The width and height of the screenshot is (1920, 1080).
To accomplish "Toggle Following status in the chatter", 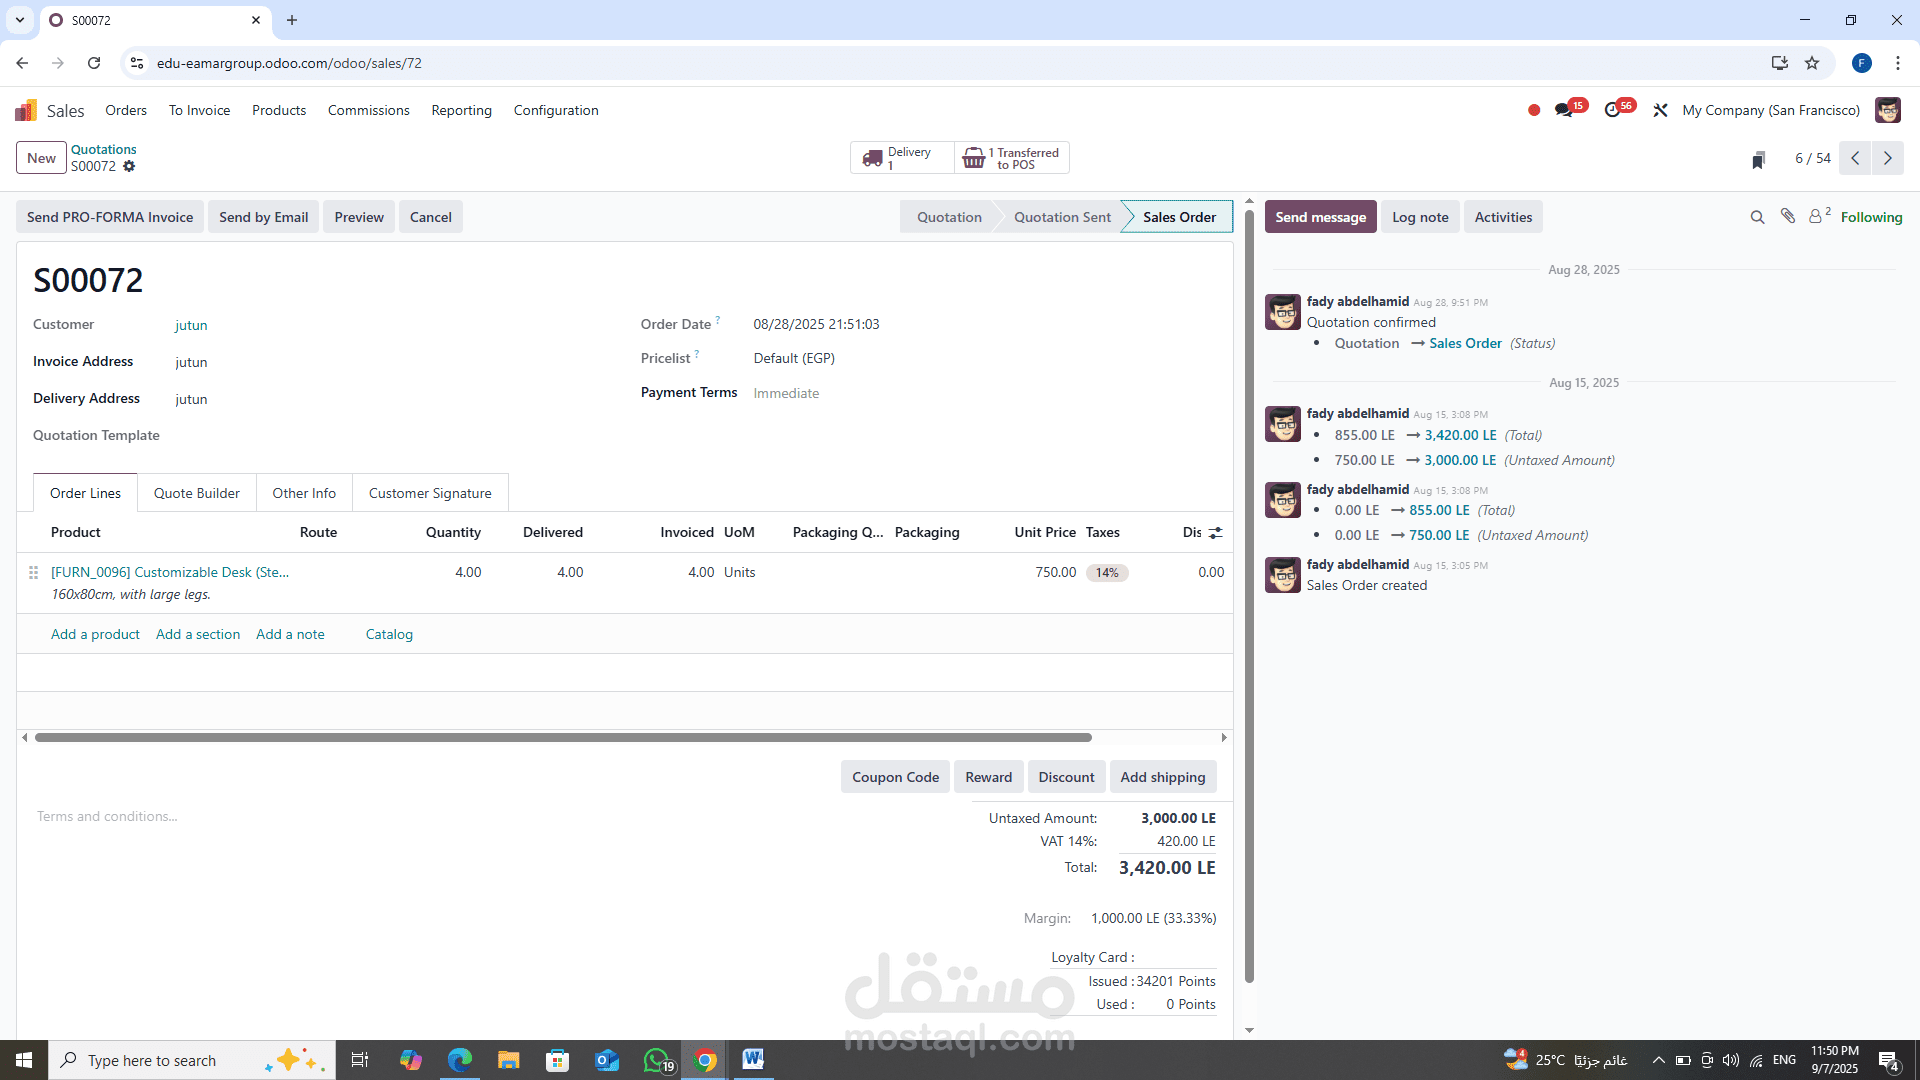I will pos(1871,217).
